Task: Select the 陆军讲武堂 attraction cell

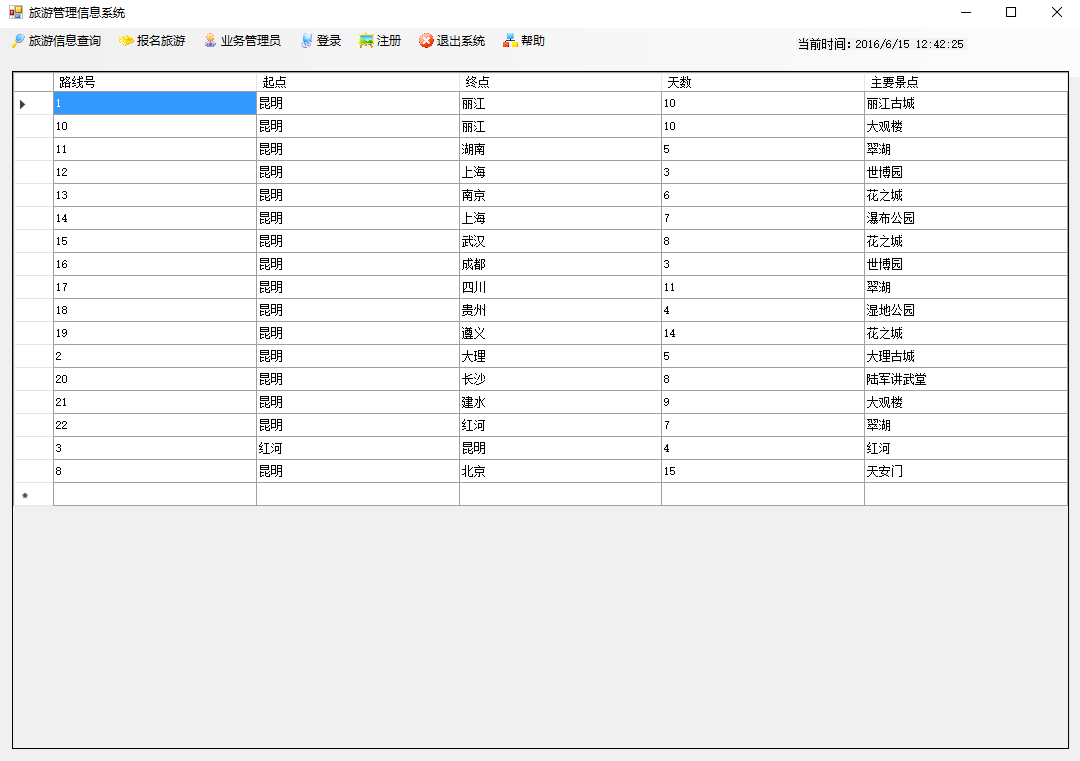Action: pyautogui.click(x=965, y=380)
